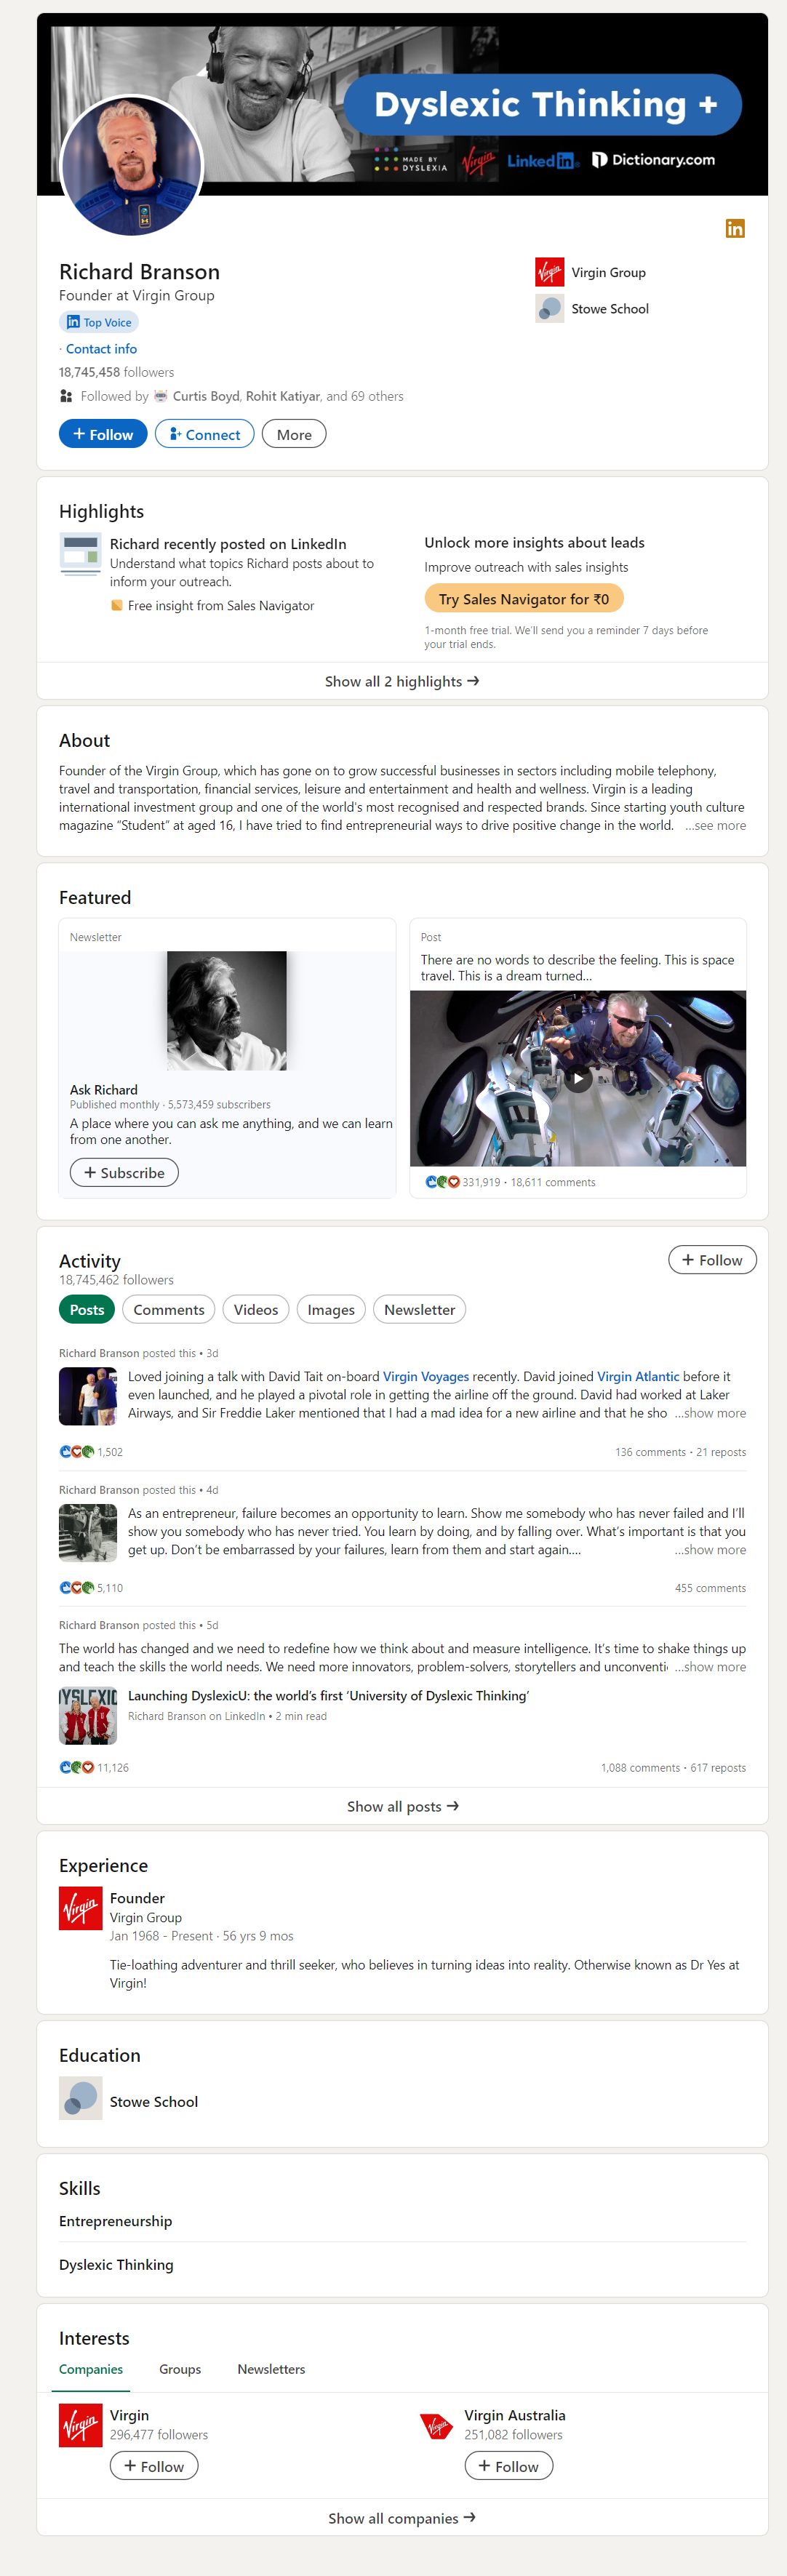Toggle the Videos filter in Activity
Image resolution: width=787 pixels, height=2576 pixels.
click(256, 1309)
